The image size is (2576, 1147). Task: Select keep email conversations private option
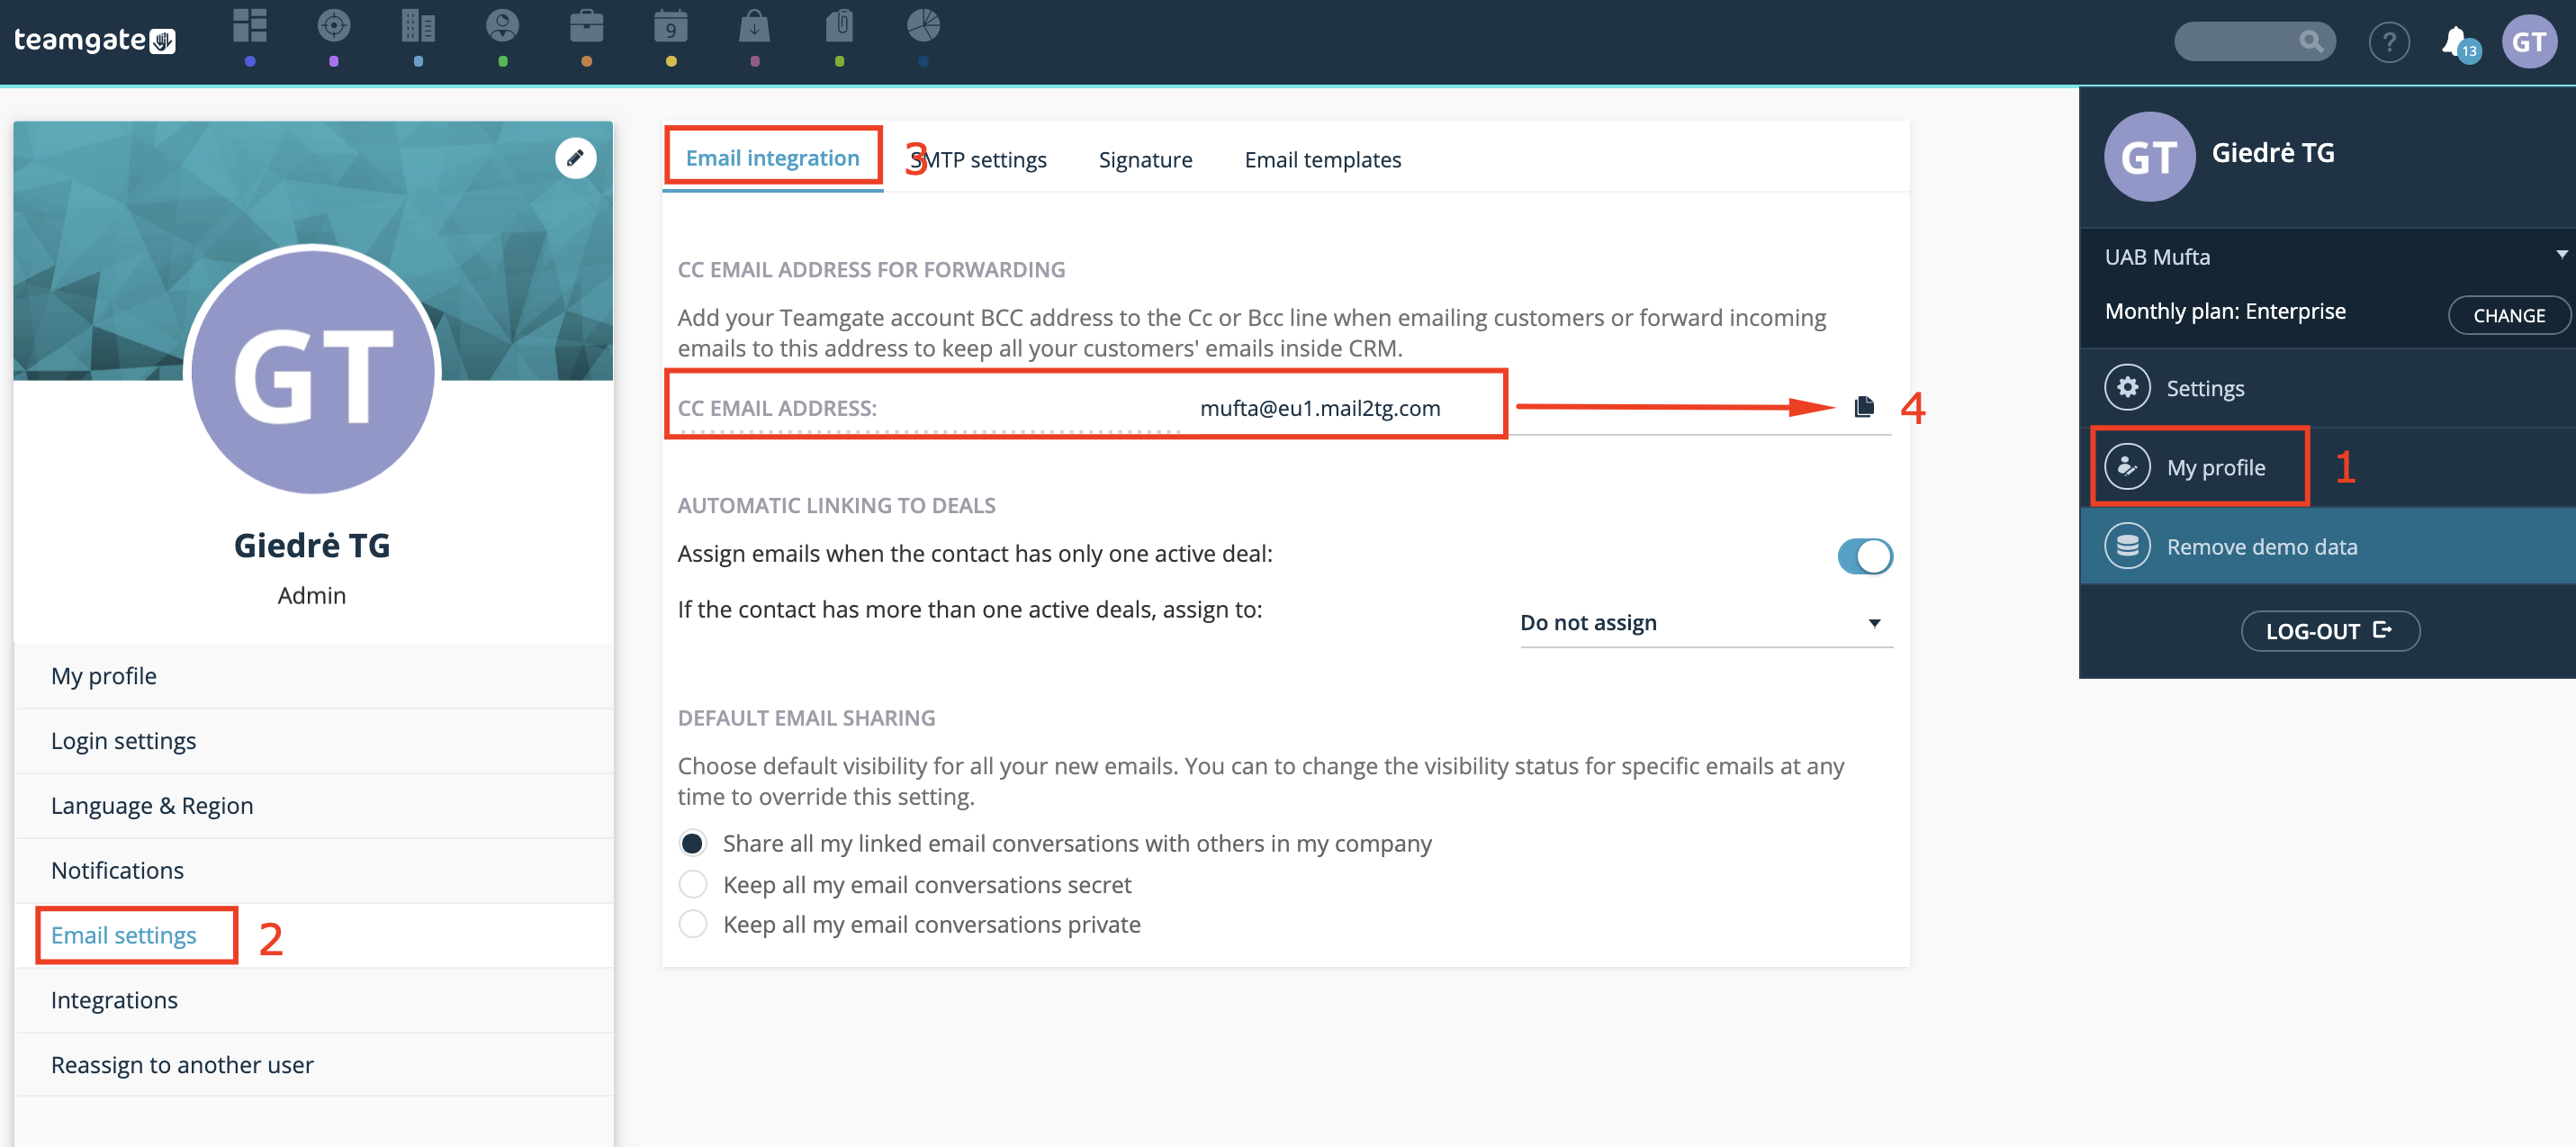pos(692,924)
